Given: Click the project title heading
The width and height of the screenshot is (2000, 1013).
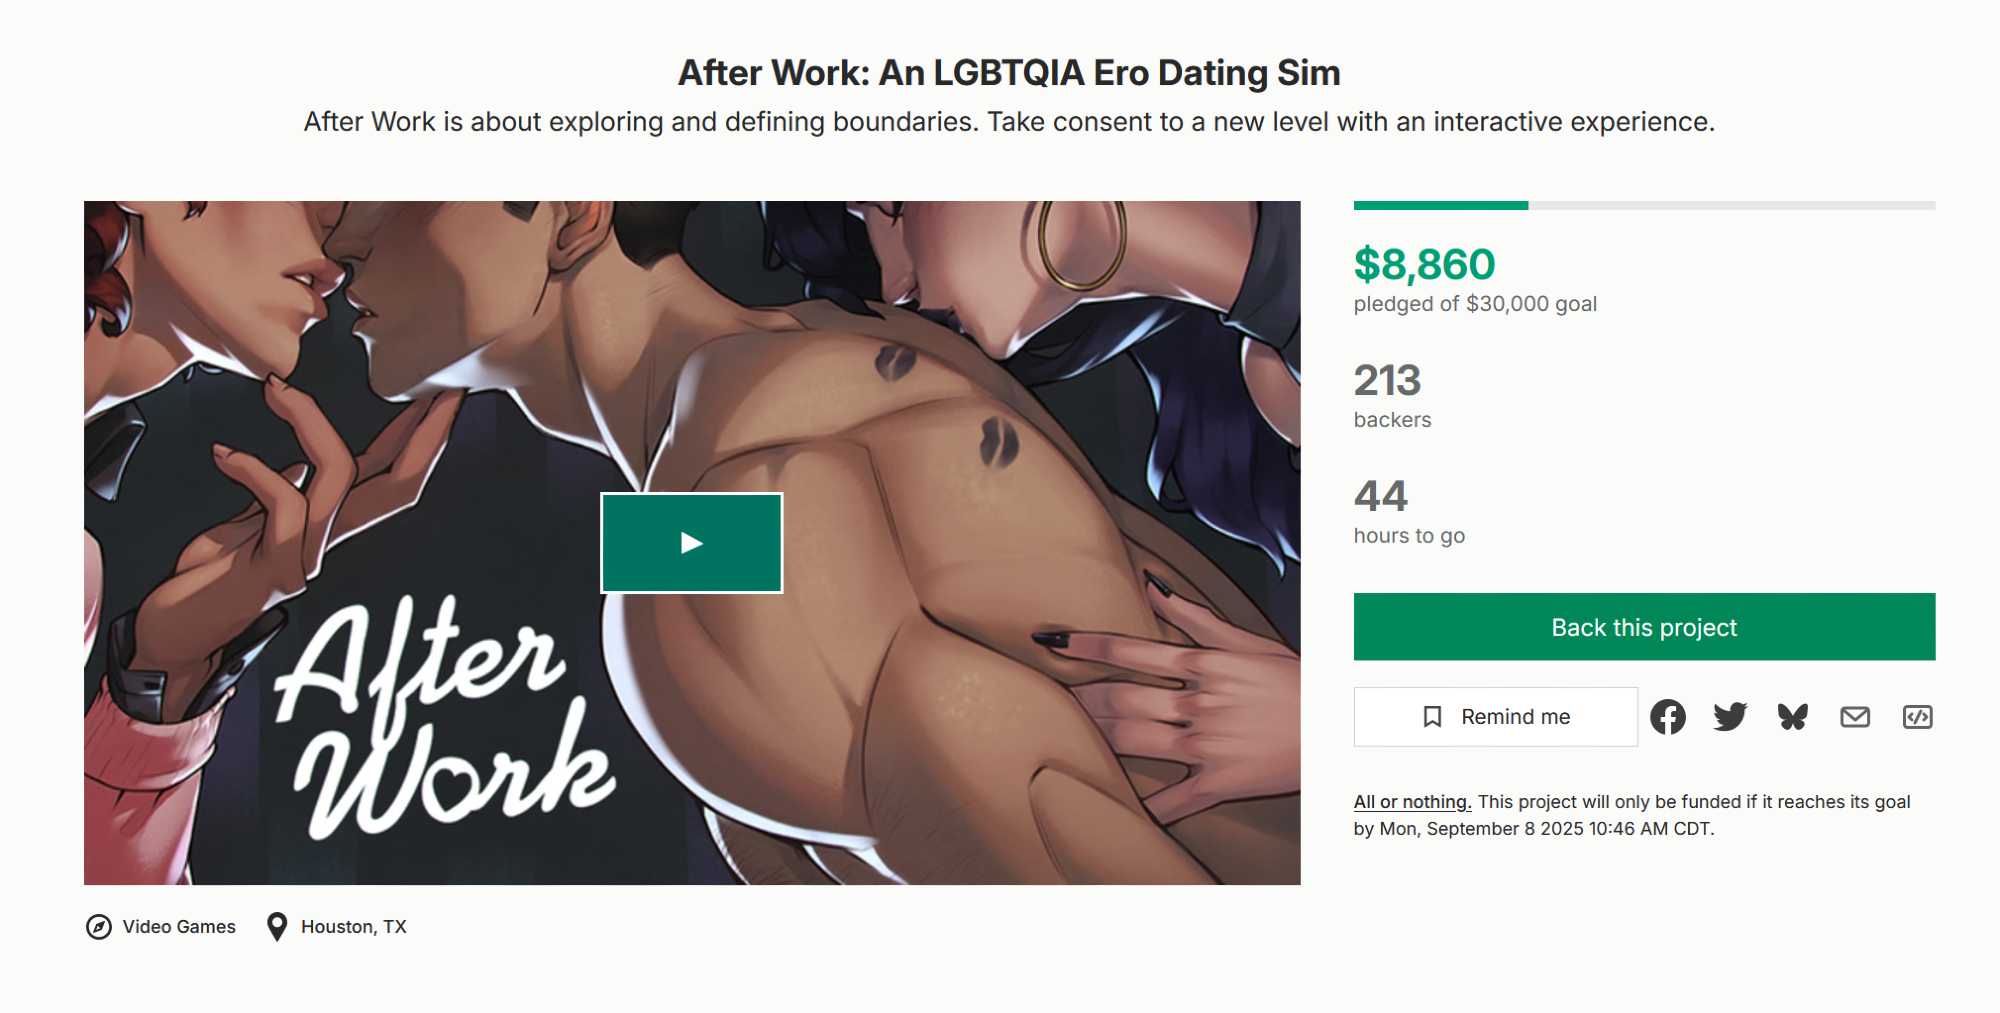Looking at the screenshot, I should coord(1009,73).
